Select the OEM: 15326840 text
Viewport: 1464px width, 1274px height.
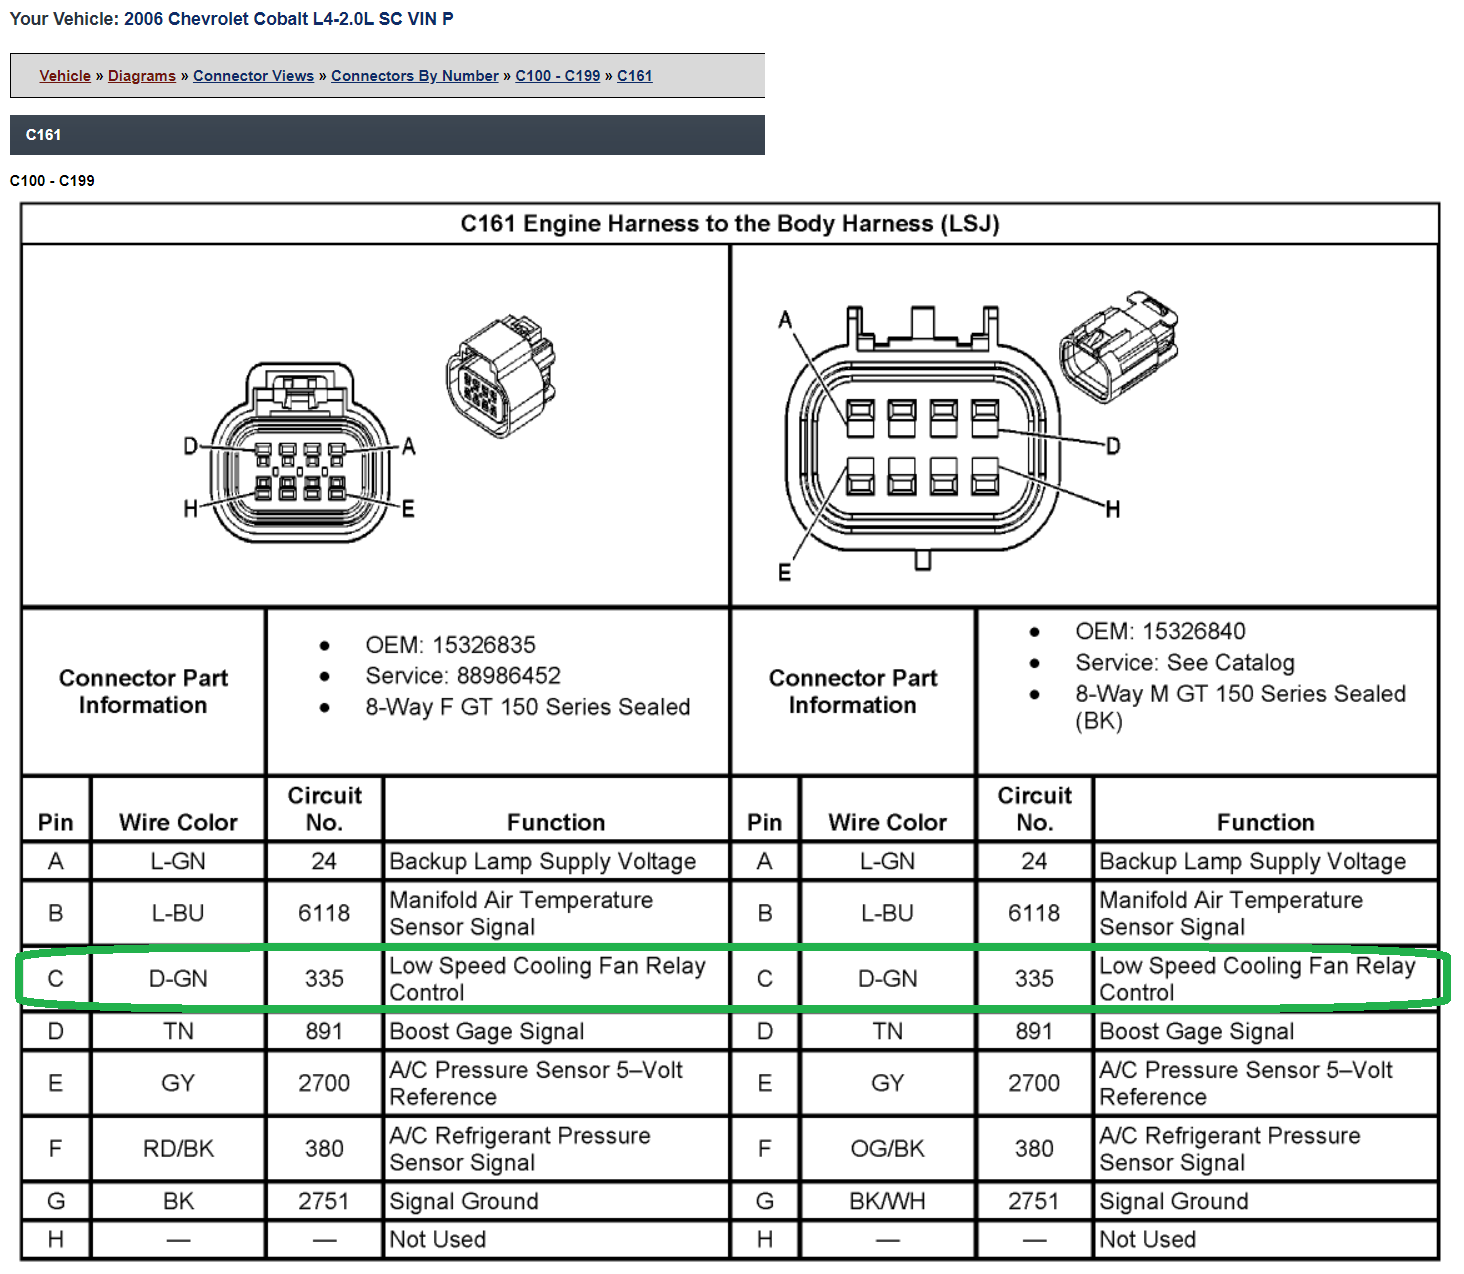tap(1160, 632)
